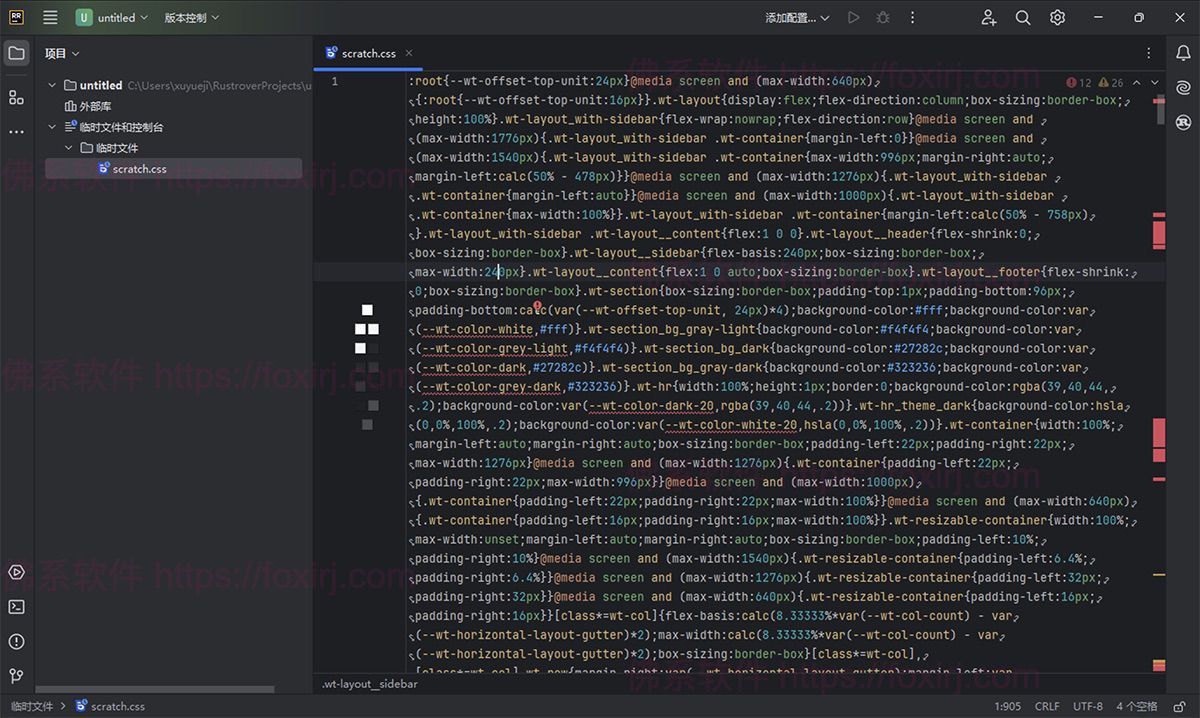Jump to next problem with down chevron

pyautogui.click(x=1155, y=82)
